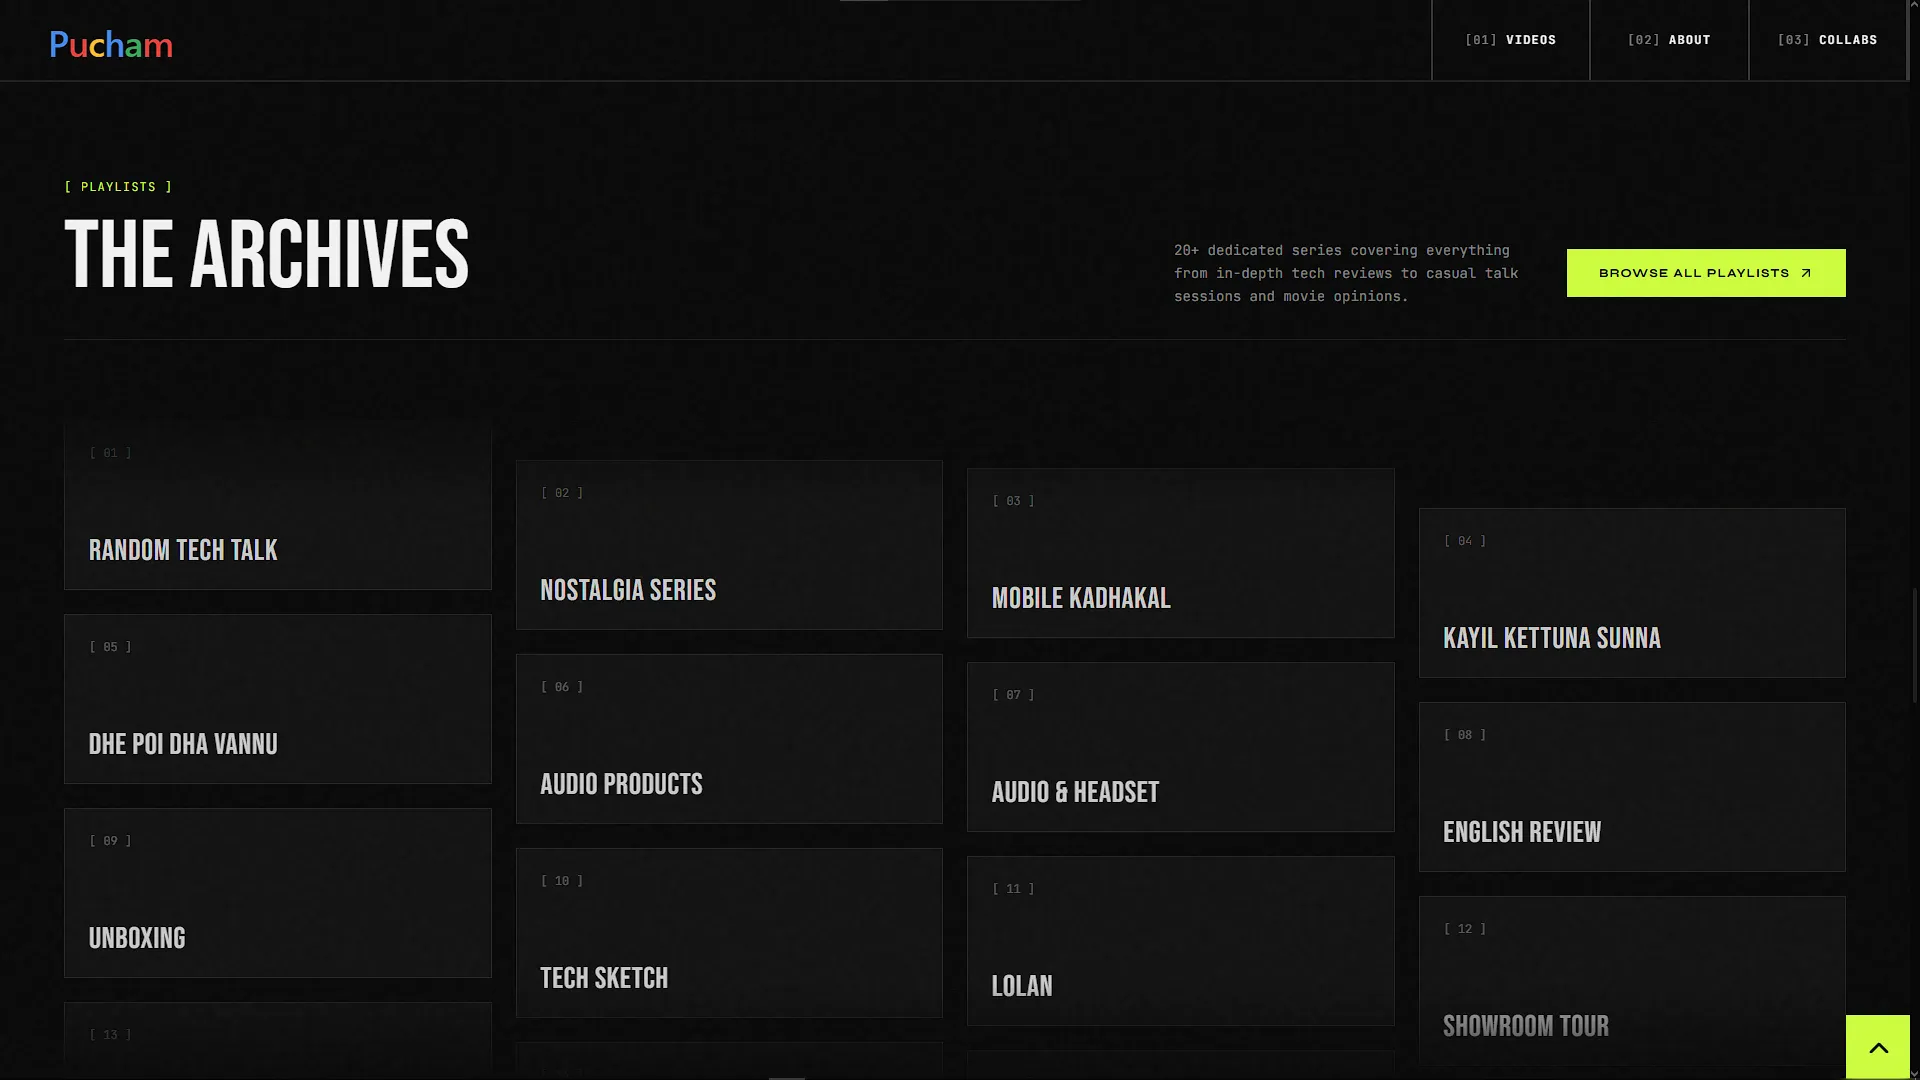
Task: Open the Lolan playlist card
Action: pos(1180,941)
